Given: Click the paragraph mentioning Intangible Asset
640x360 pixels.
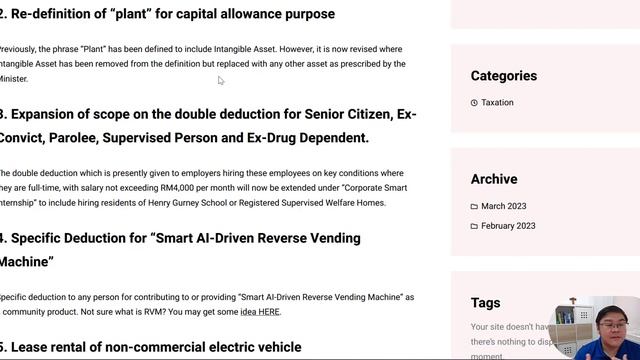Looking at the screenshot, I should pos(203,64).
